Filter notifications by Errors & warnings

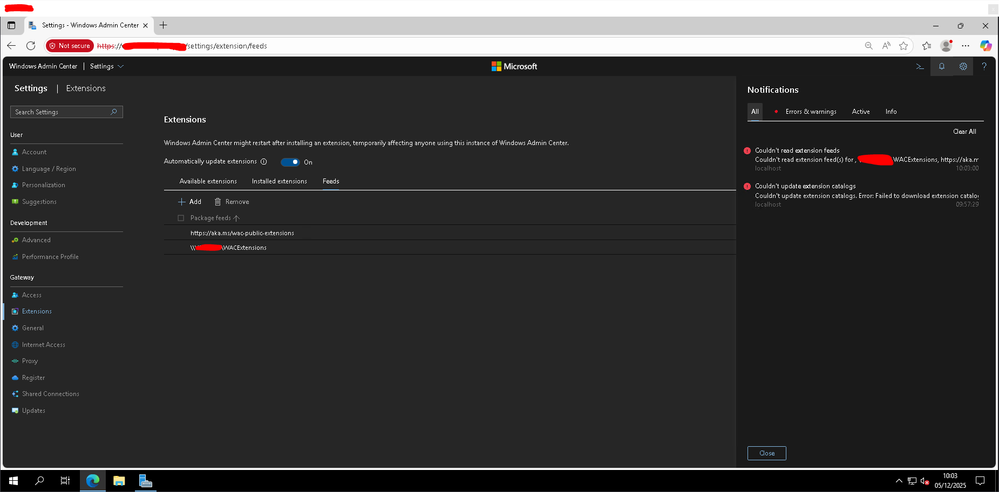pyautogui.click(x=810, y=112)
